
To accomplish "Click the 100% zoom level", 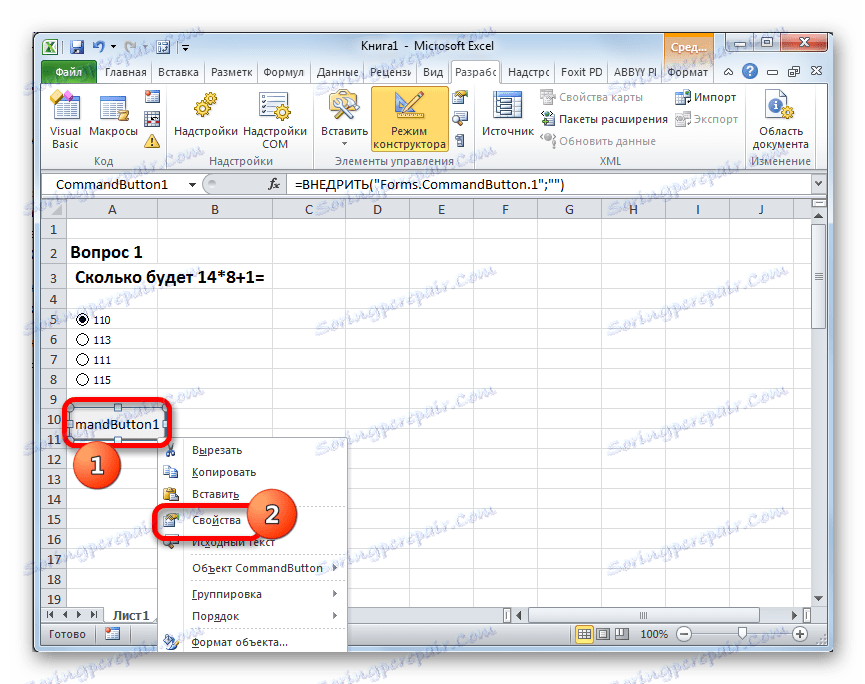I will click(654, 634).
